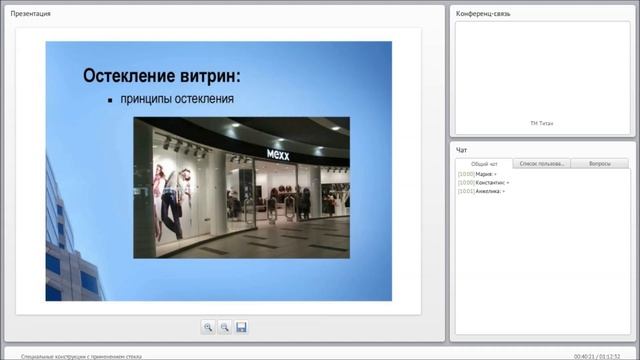The width and height of the screenshot is (640, 360).
Task: Zoom in on the presentation slide
Action: pyautogui.click(x=208, y=327)
